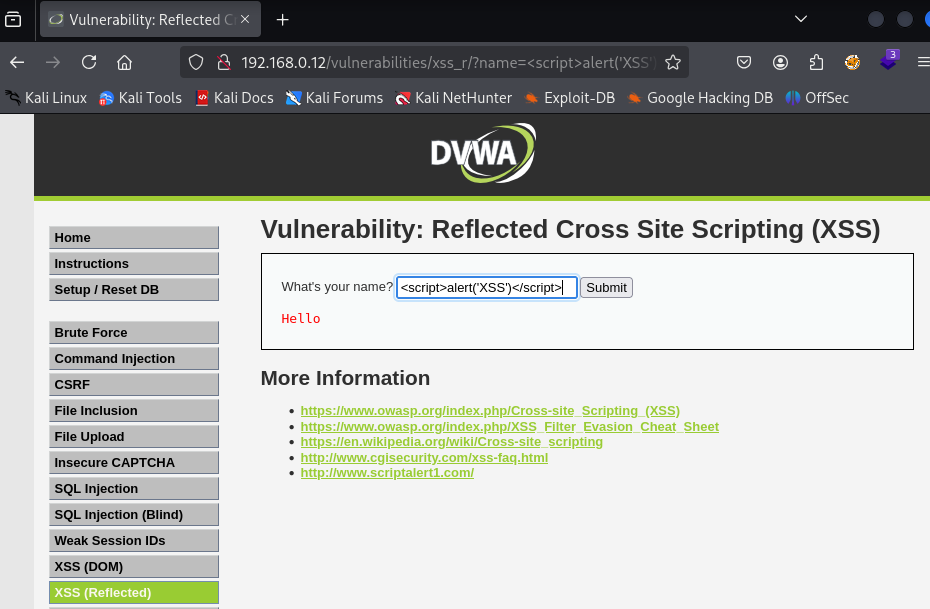Open the XSS Filter Evasion Cheat Sheet link
This screenshot has height=609, width=930.
tap(509, 427)
